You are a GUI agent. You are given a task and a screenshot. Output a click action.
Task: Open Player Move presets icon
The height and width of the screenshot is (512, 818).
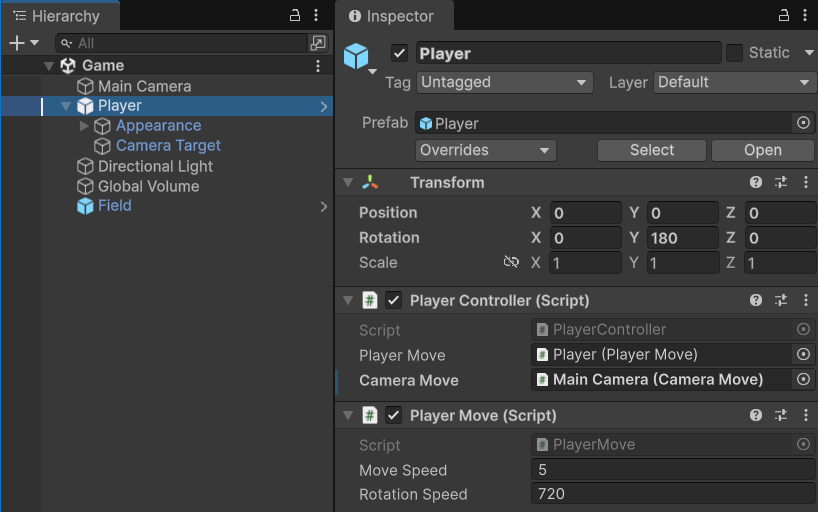[781, 415]
